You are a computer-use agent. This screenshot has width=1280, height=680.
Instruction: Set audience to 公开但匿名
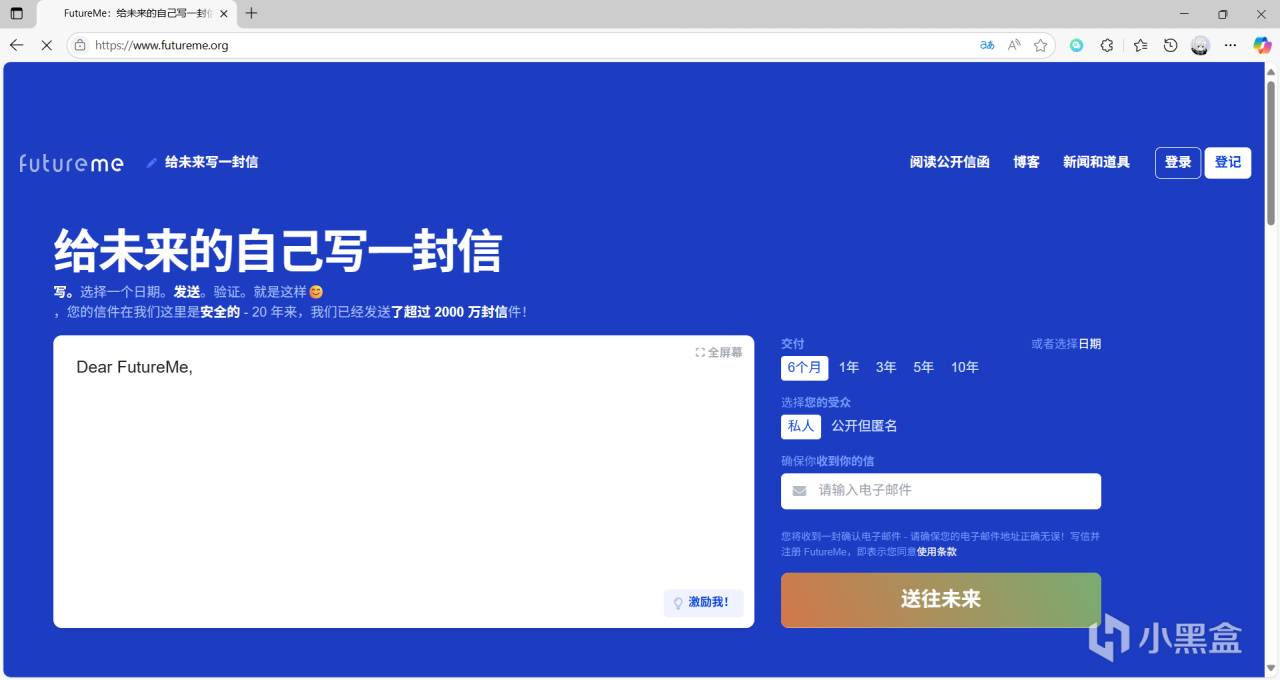point(864,426)
